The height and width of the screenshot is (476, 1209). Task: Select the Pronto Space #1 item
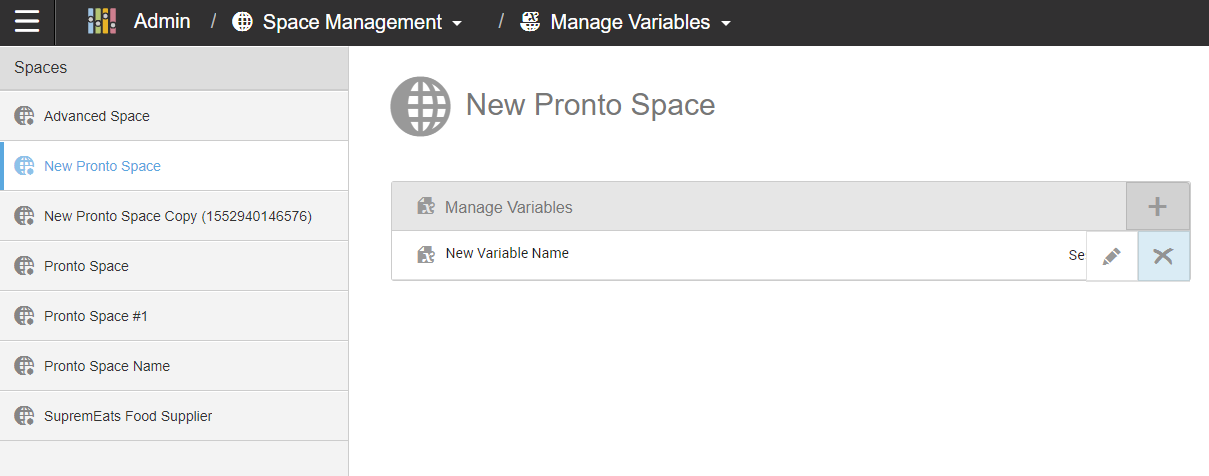96,316
